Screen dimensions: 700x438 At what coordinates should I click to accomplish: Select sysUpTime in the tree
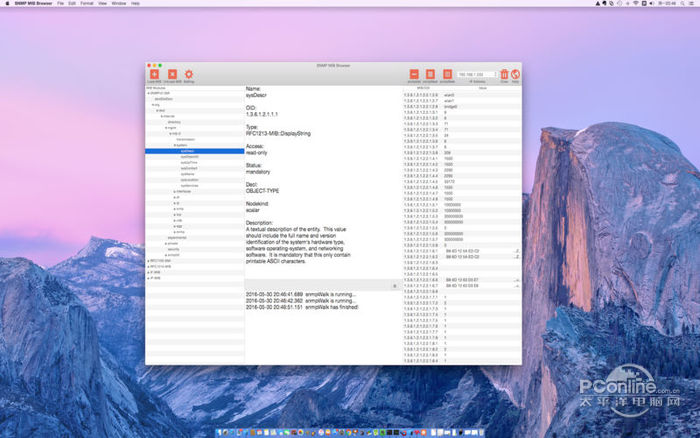click(x=189, y=163)
